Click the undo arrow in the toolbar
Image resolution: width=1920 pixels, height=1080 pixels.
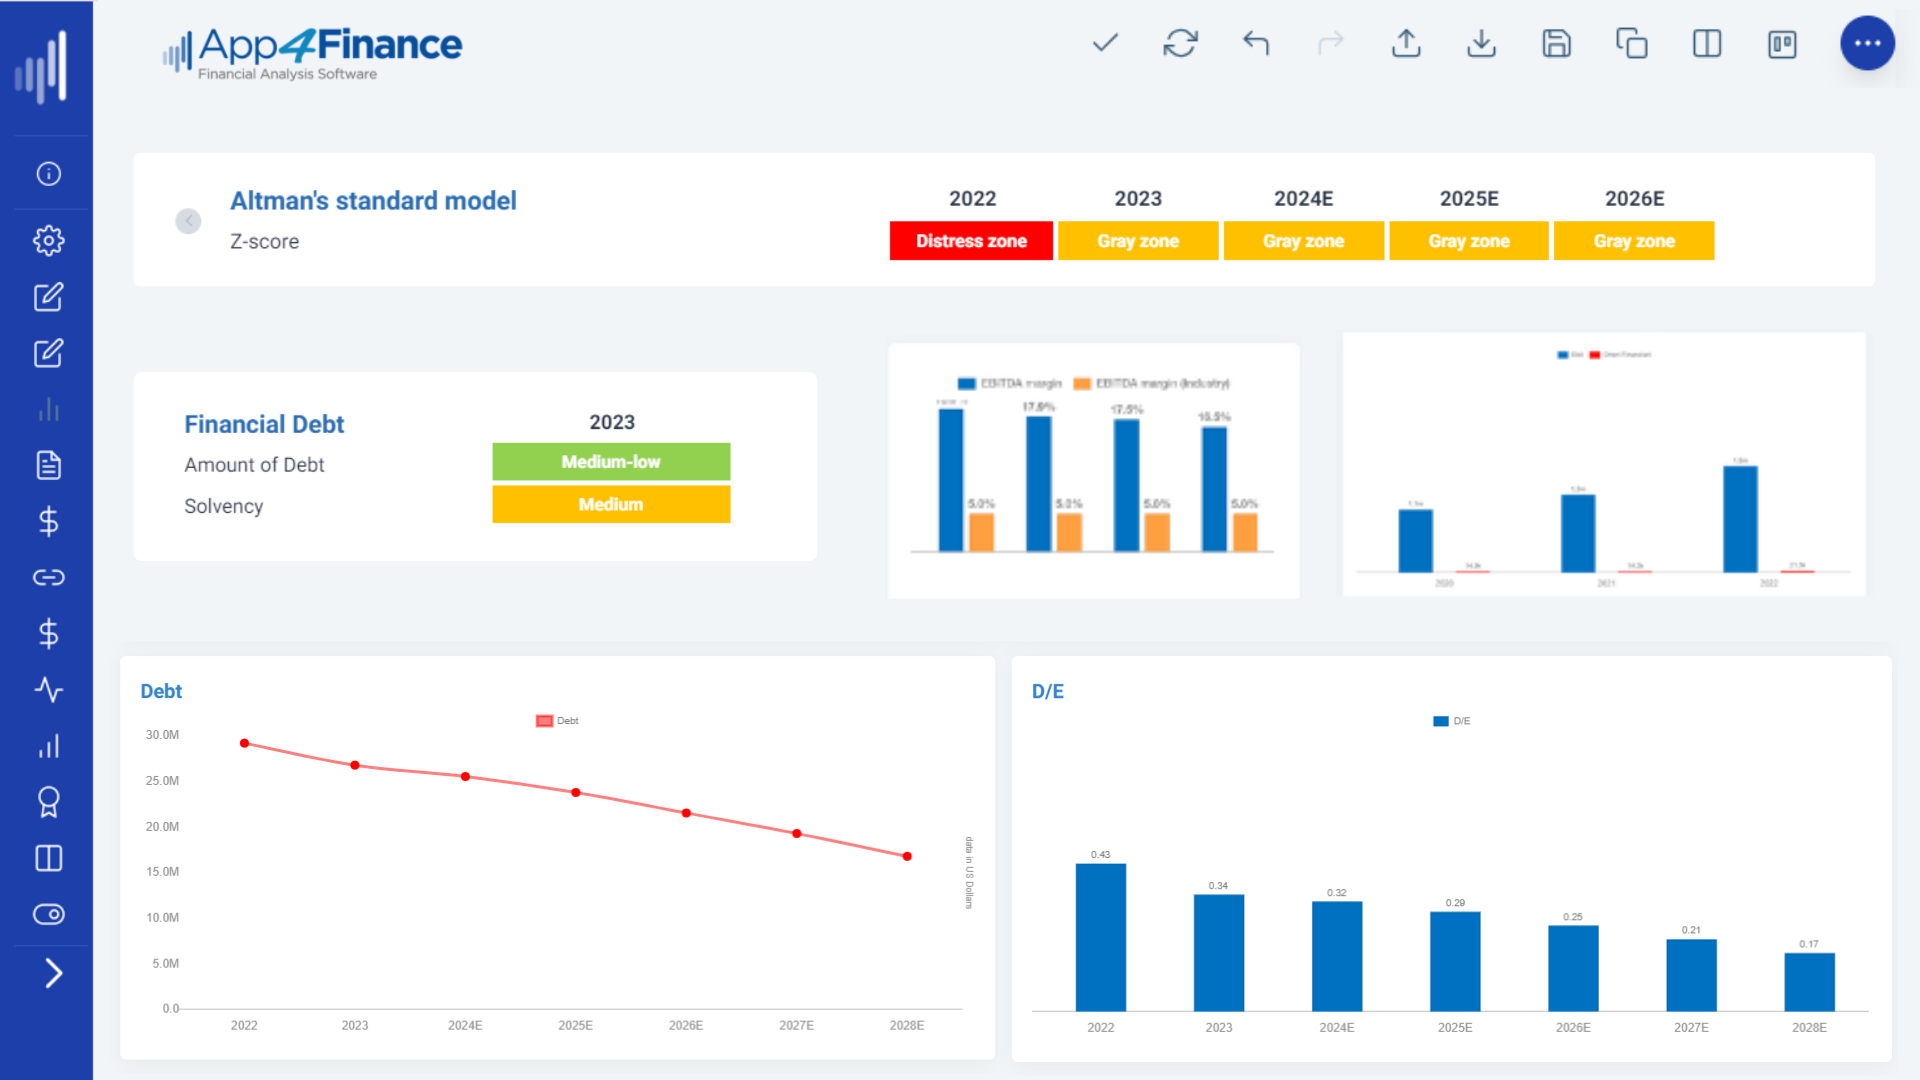pos(1256,44)
